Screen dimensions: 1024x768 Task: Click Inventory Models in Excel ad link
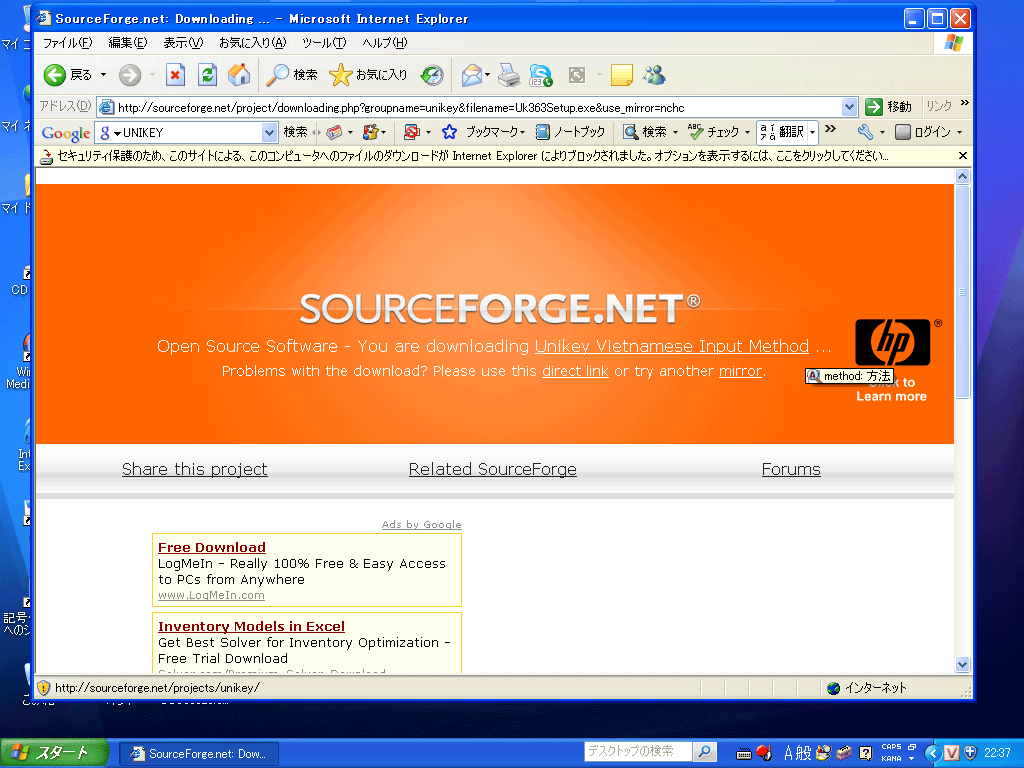pos(251,626)
